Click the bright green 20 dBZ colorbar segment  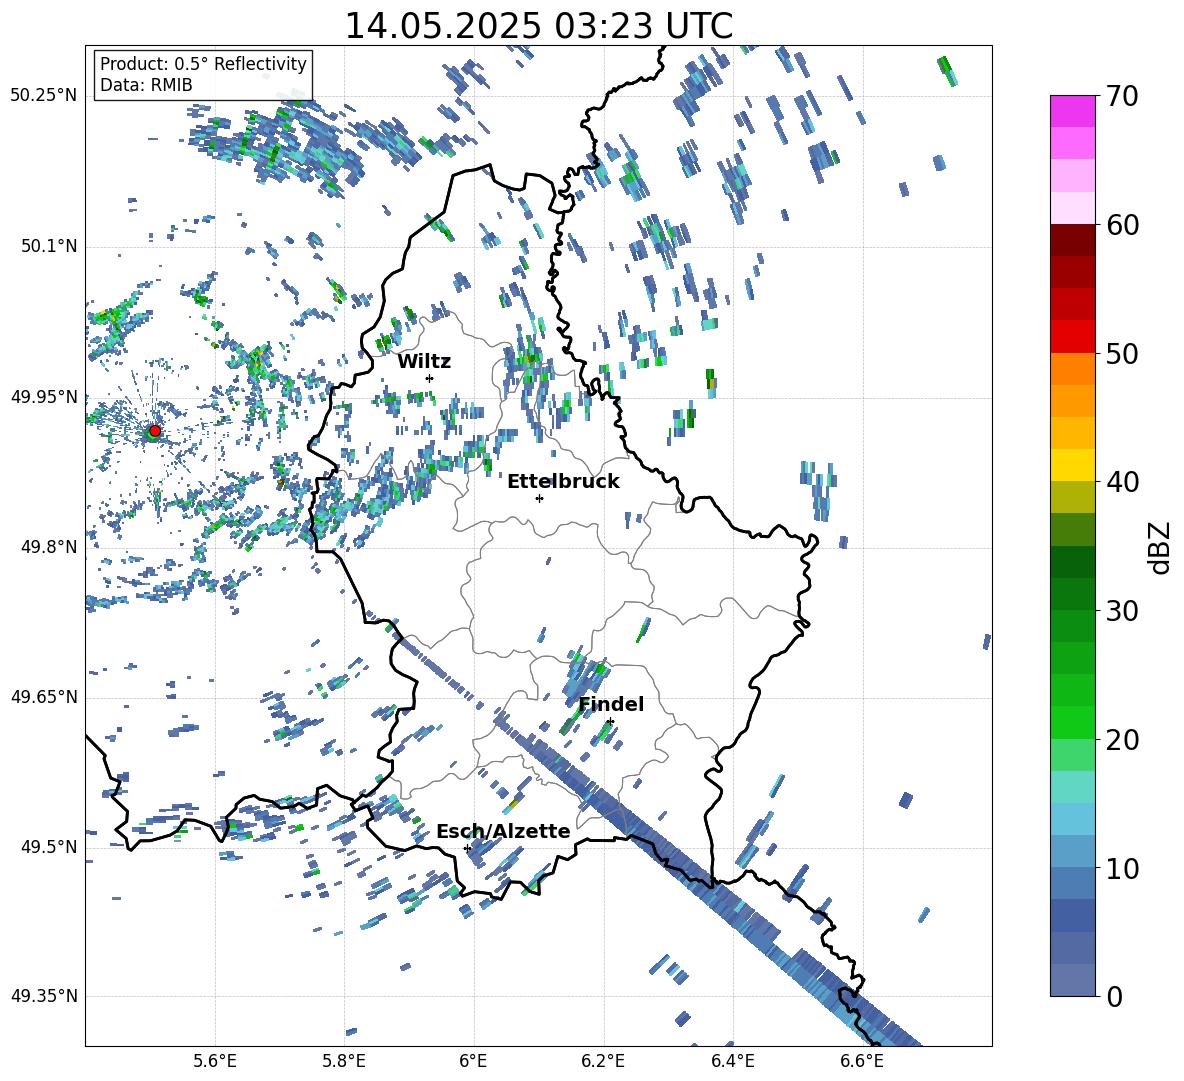click(1073, 722)
